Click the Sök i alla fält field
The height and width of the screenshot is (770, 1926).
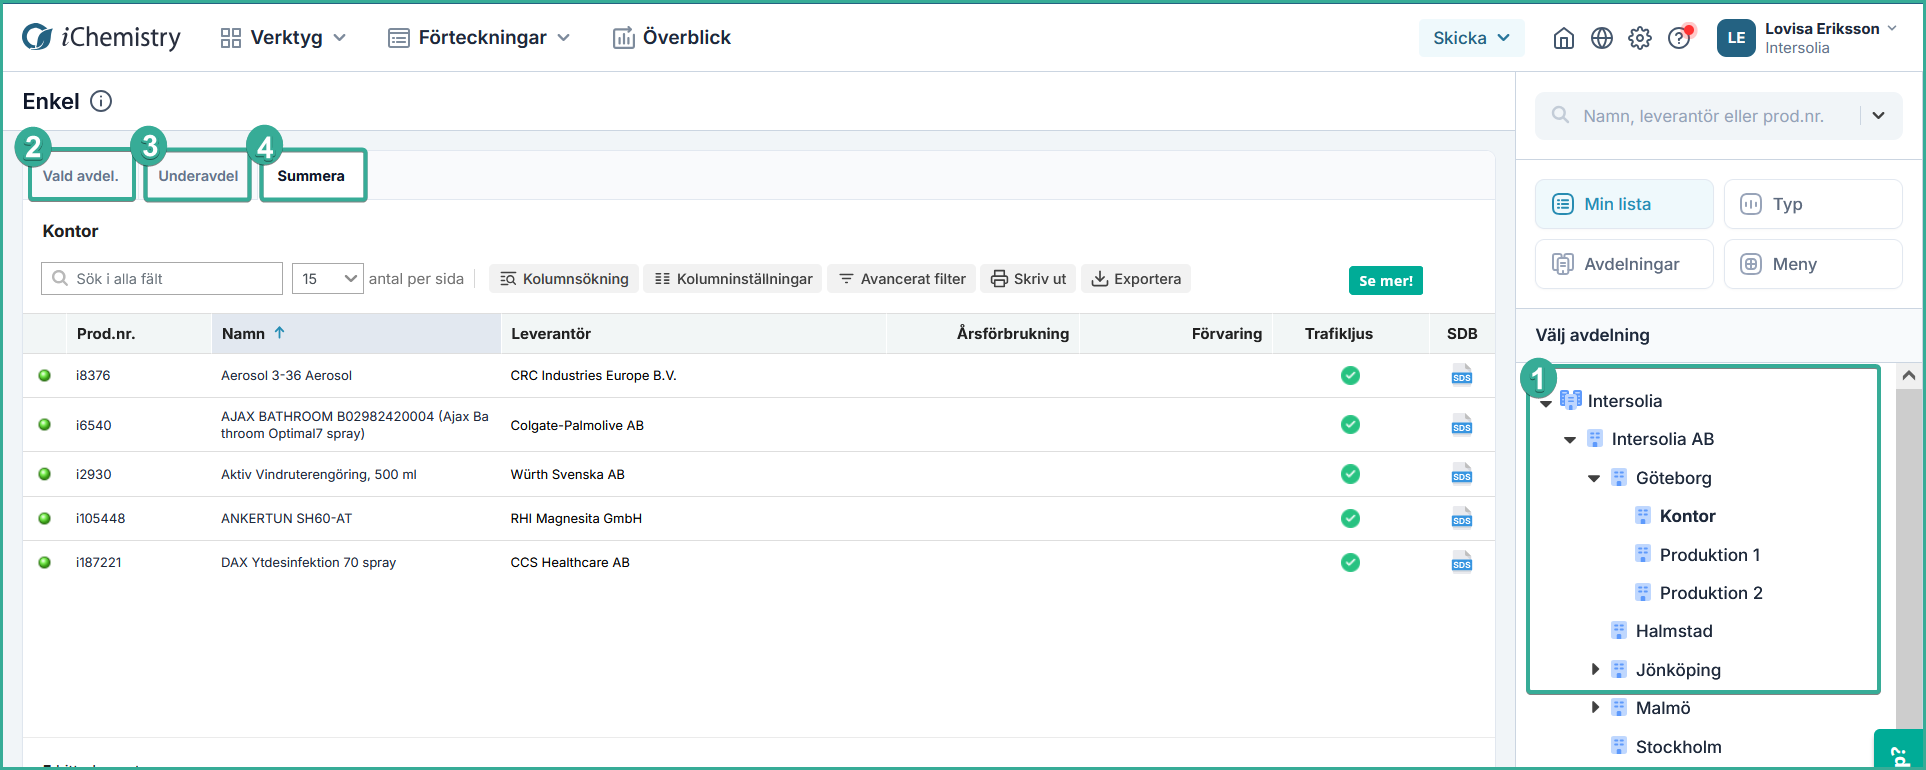pyautogui.click(x=162, y=279)
